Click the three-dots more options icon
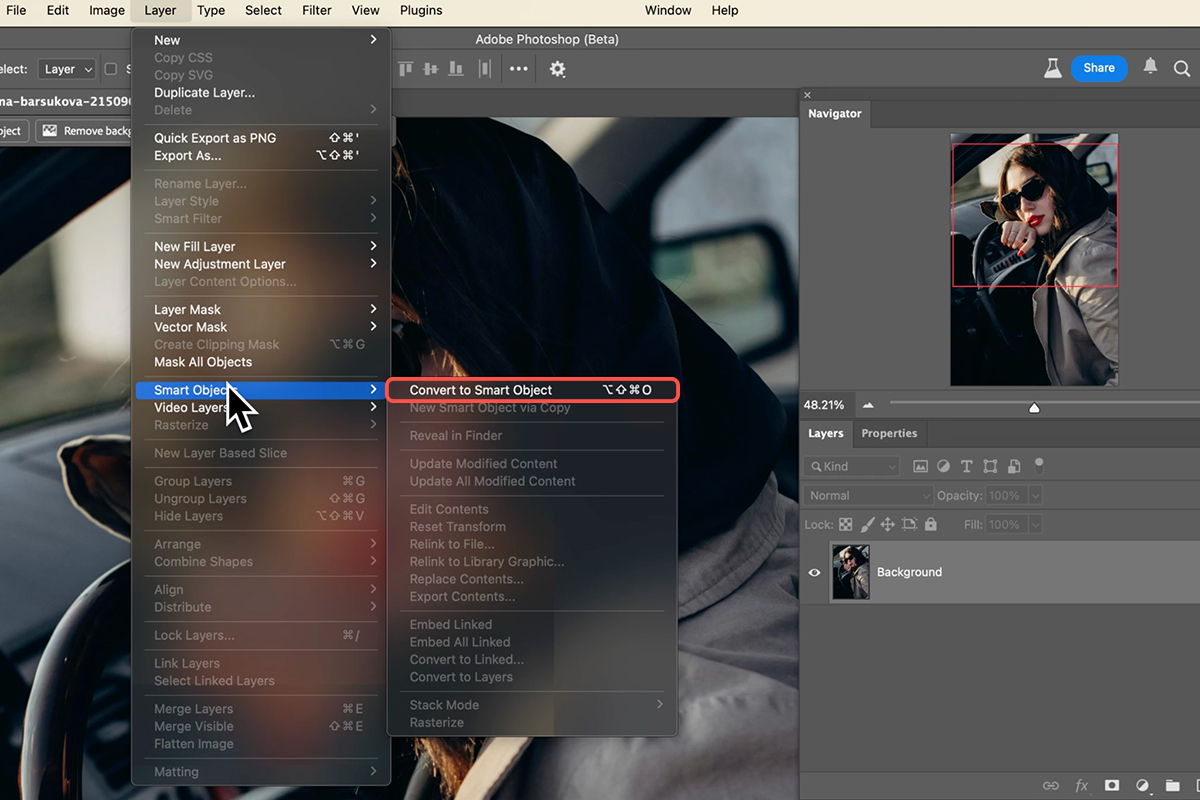This screenshot has width=1200, height=800. click(518, 69)
